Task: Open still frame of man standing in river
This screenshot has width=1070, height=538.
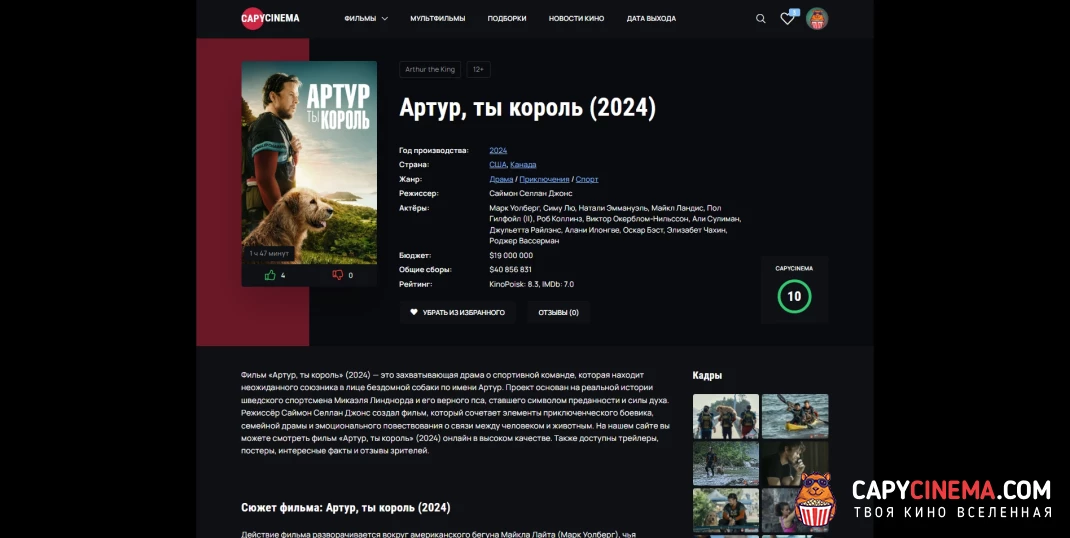Action: pos(725,464)
